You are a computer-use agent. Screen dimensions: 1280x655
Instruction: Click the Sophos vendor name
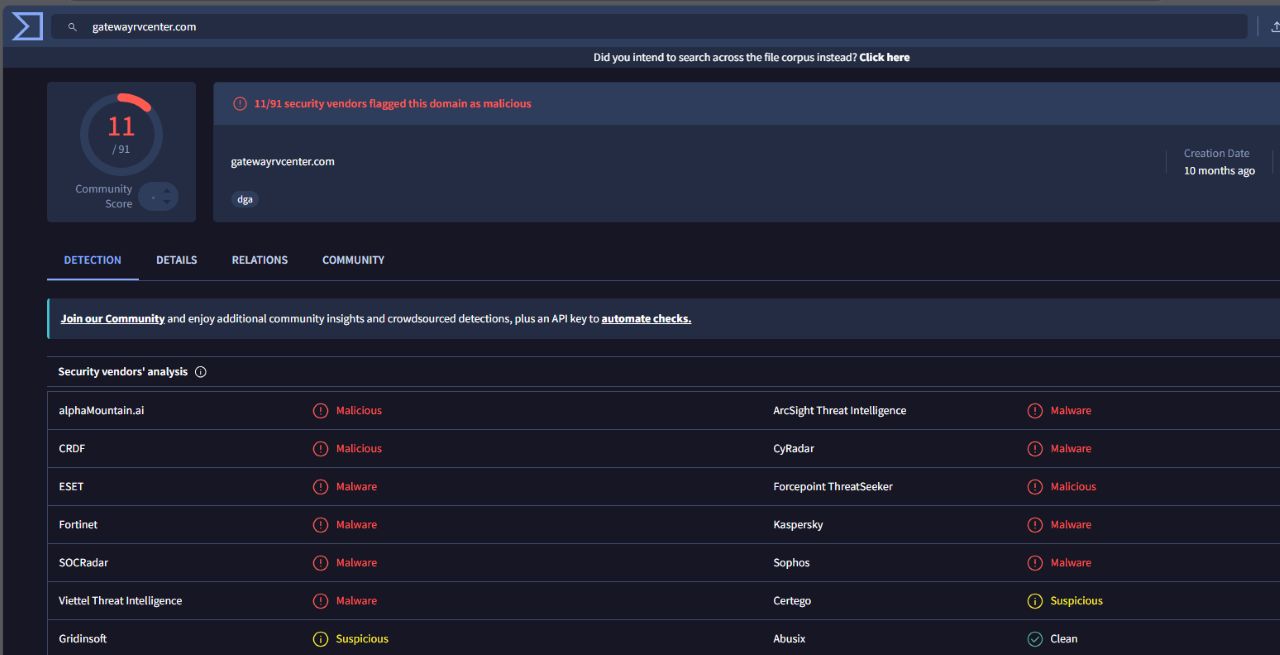point(792,563)
